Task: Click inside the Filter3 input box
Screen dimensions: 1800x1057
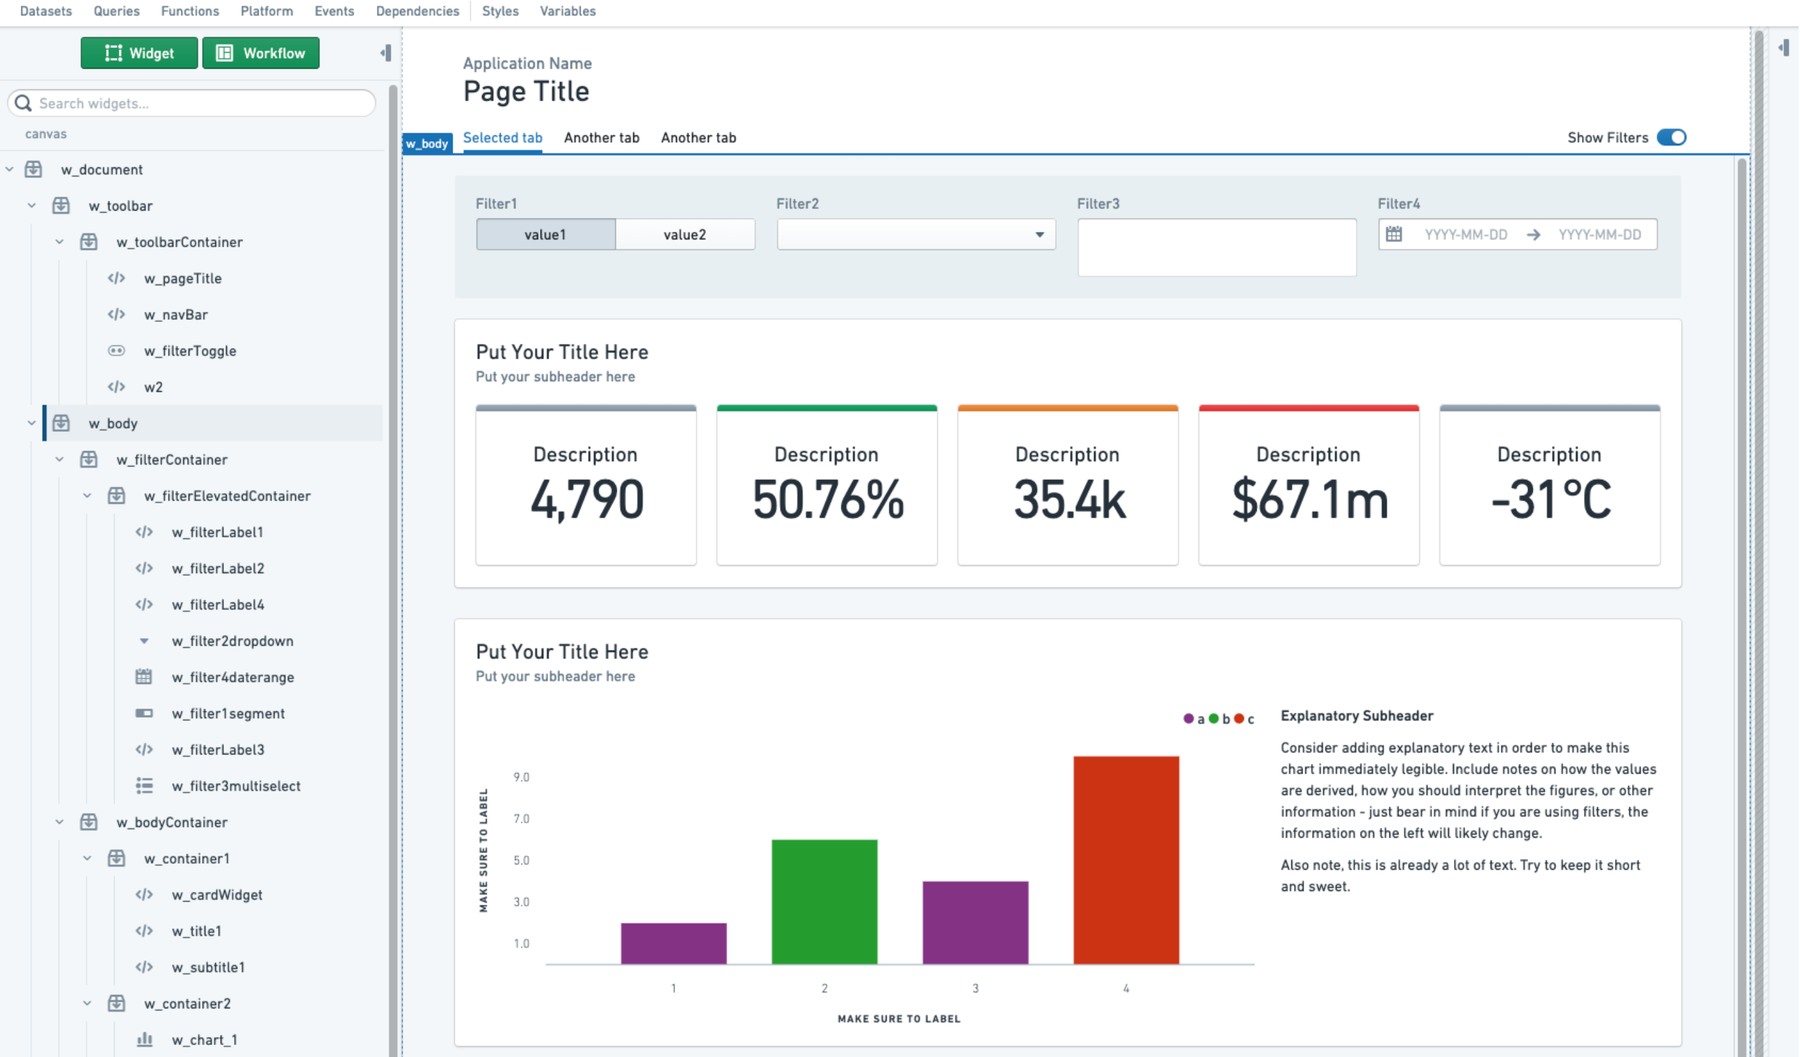Action: (1216, 247)
